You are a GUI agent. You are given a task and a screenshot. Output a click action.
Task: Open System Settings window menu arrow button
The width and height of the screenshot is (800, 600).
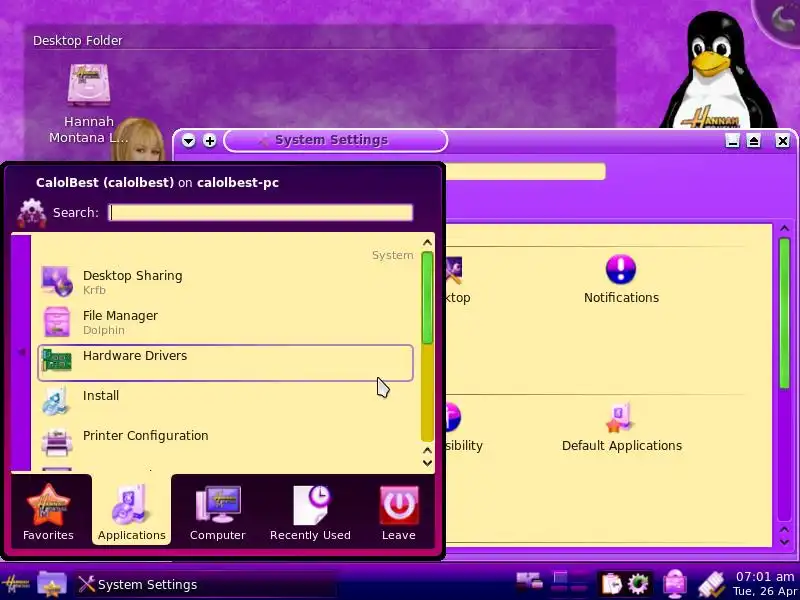189,141
